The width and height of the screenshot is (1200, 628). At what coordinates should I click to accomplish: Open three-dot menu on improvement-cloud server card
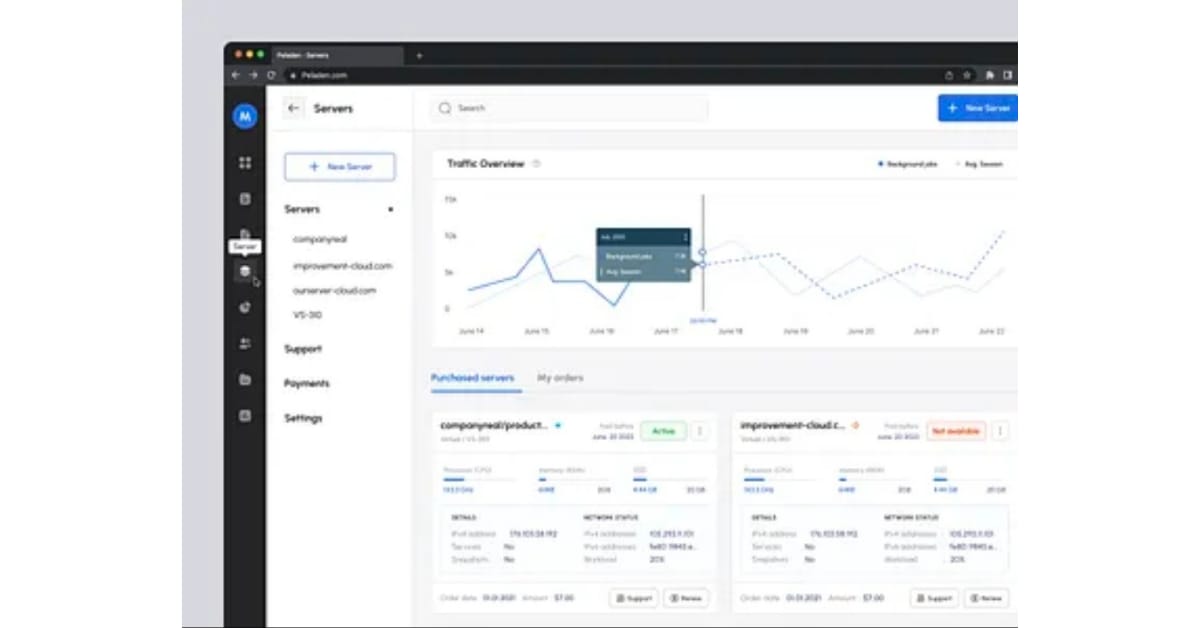coord(999,431)
